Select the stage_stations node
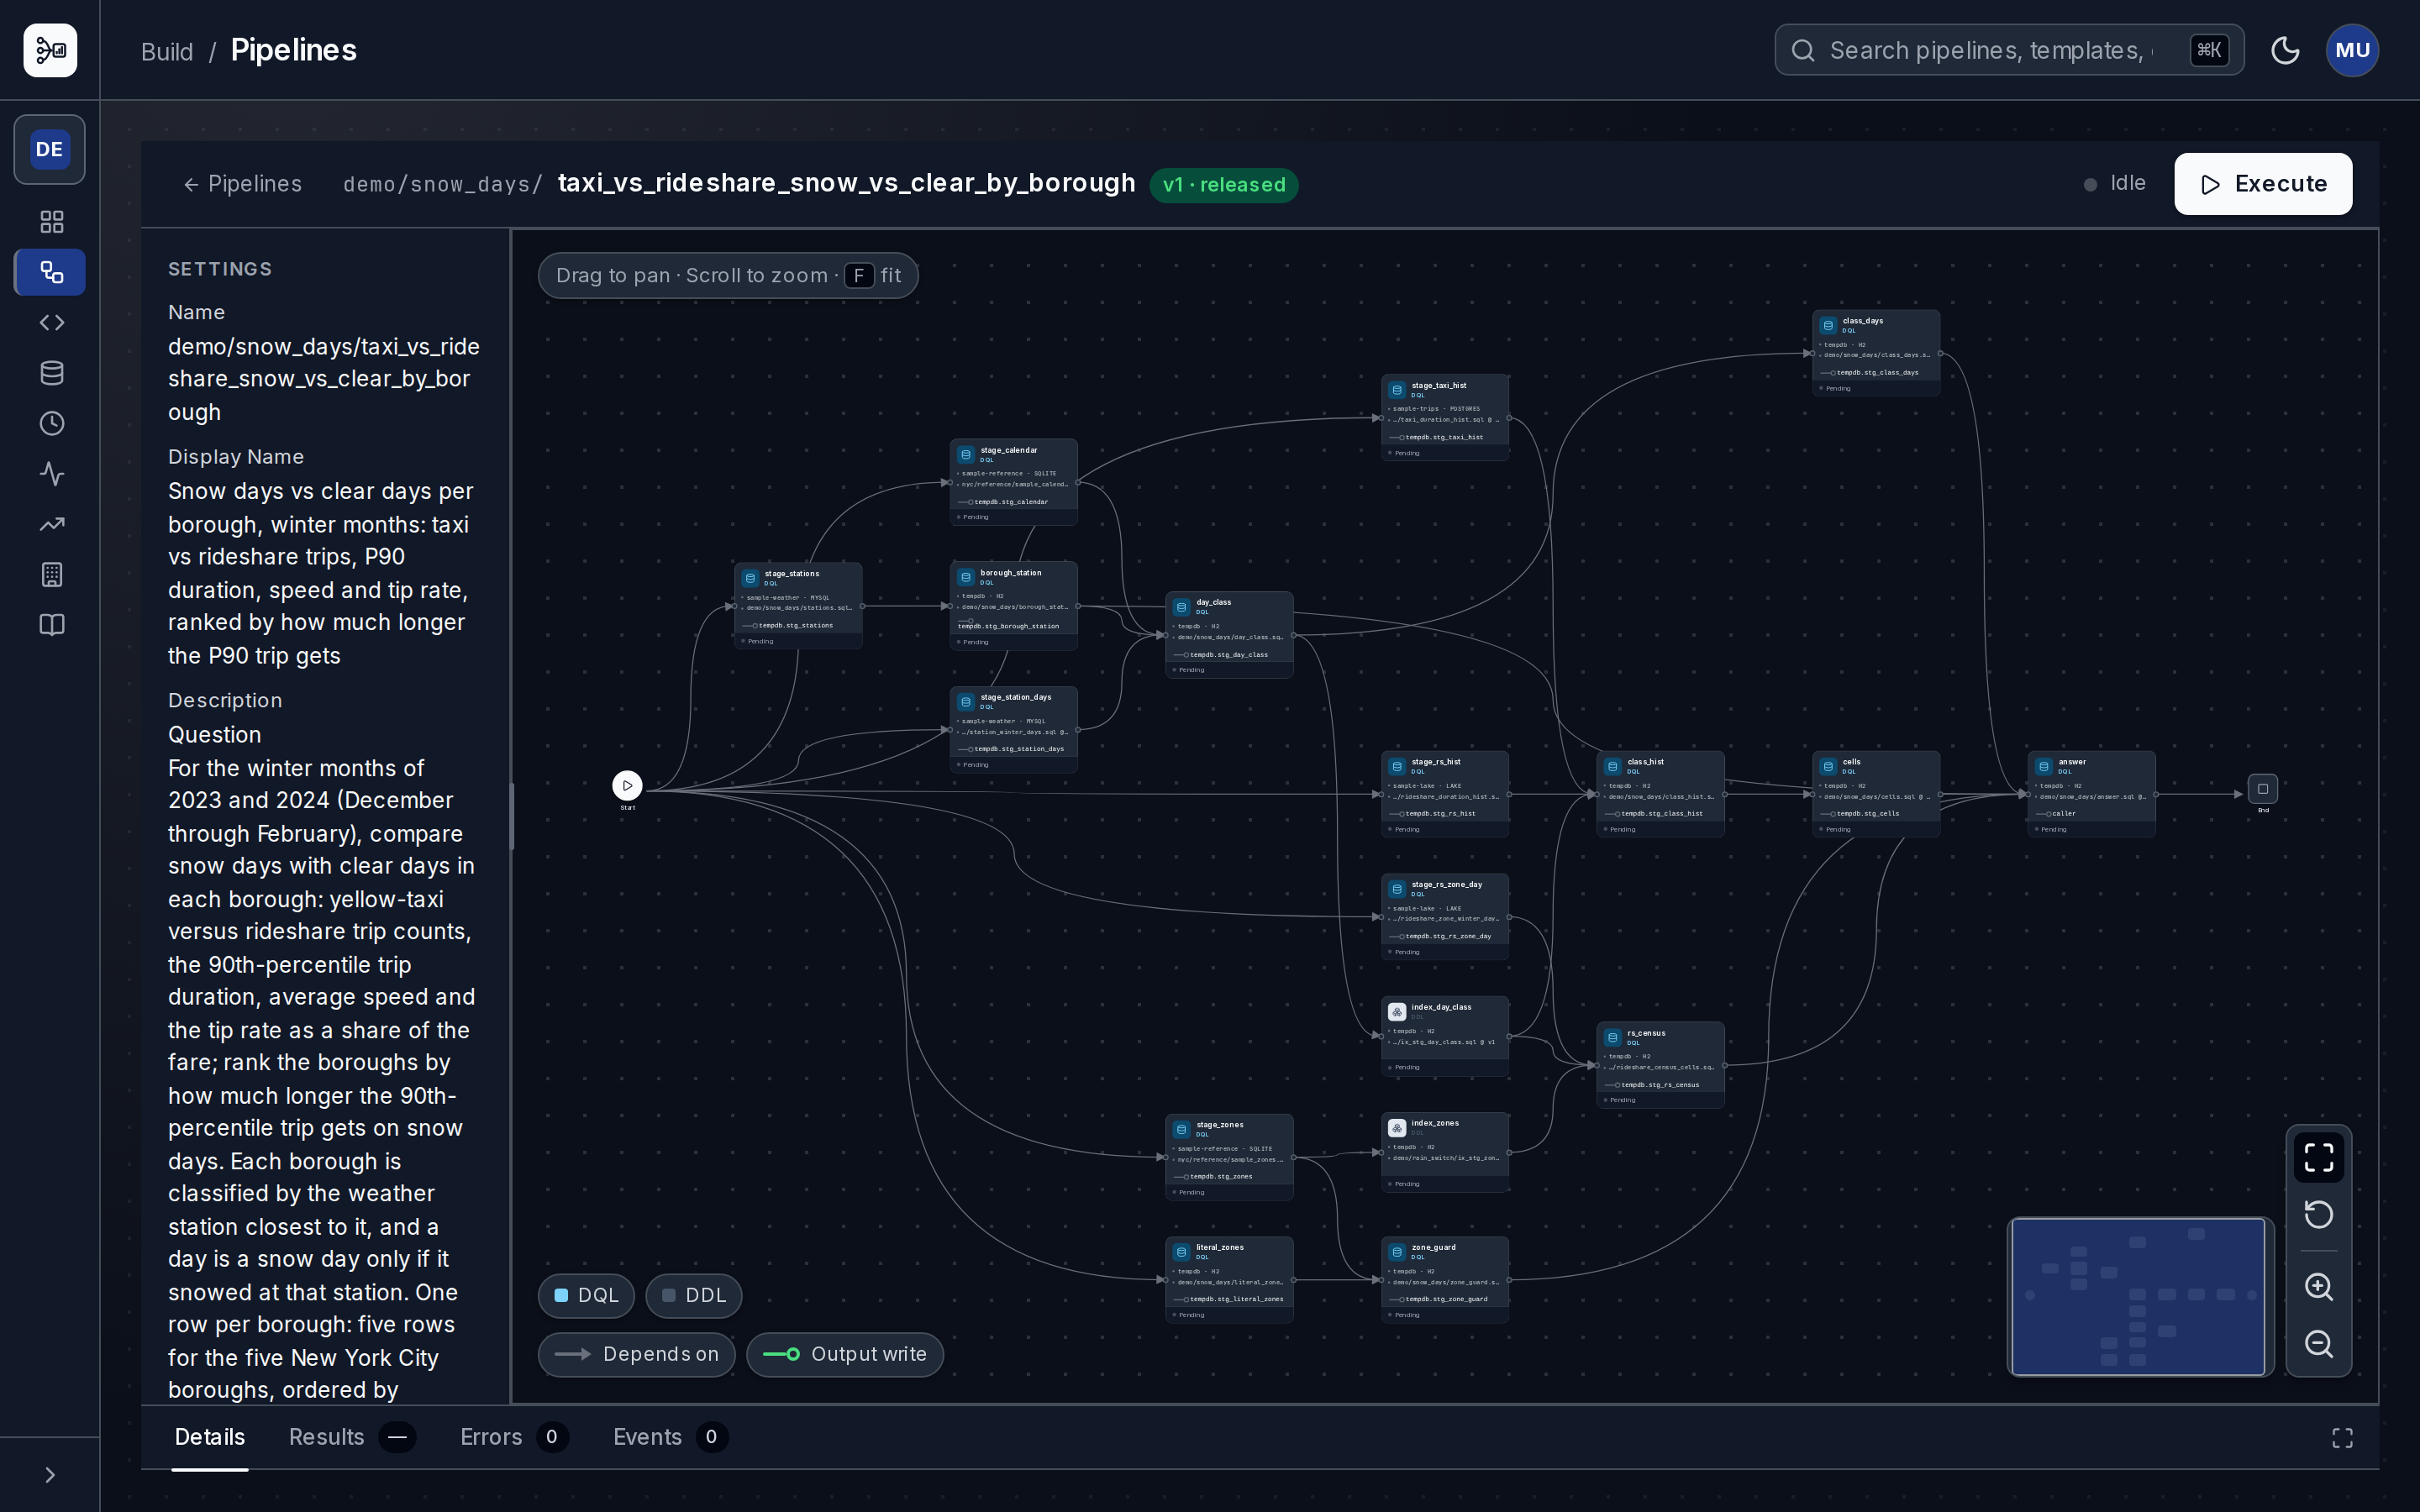The height and width of the screenshot is (1512, 2420). [798, 605]
